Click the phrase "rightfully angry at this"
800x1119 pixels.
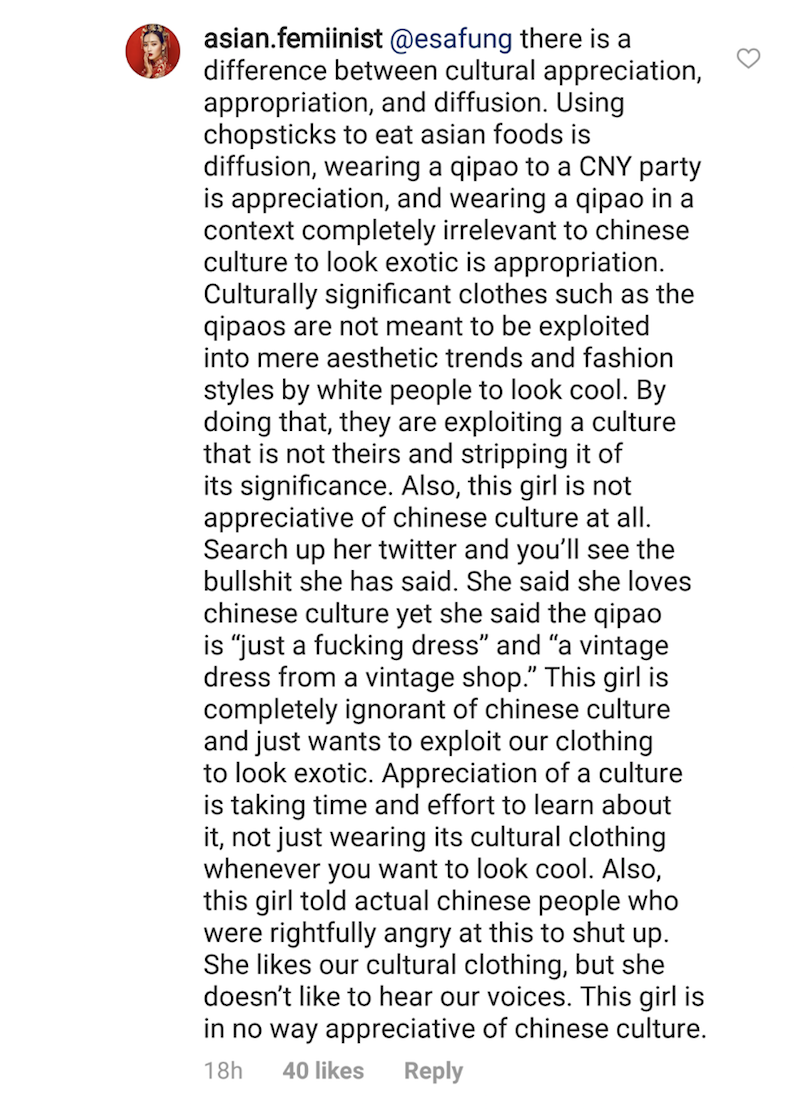414,933
